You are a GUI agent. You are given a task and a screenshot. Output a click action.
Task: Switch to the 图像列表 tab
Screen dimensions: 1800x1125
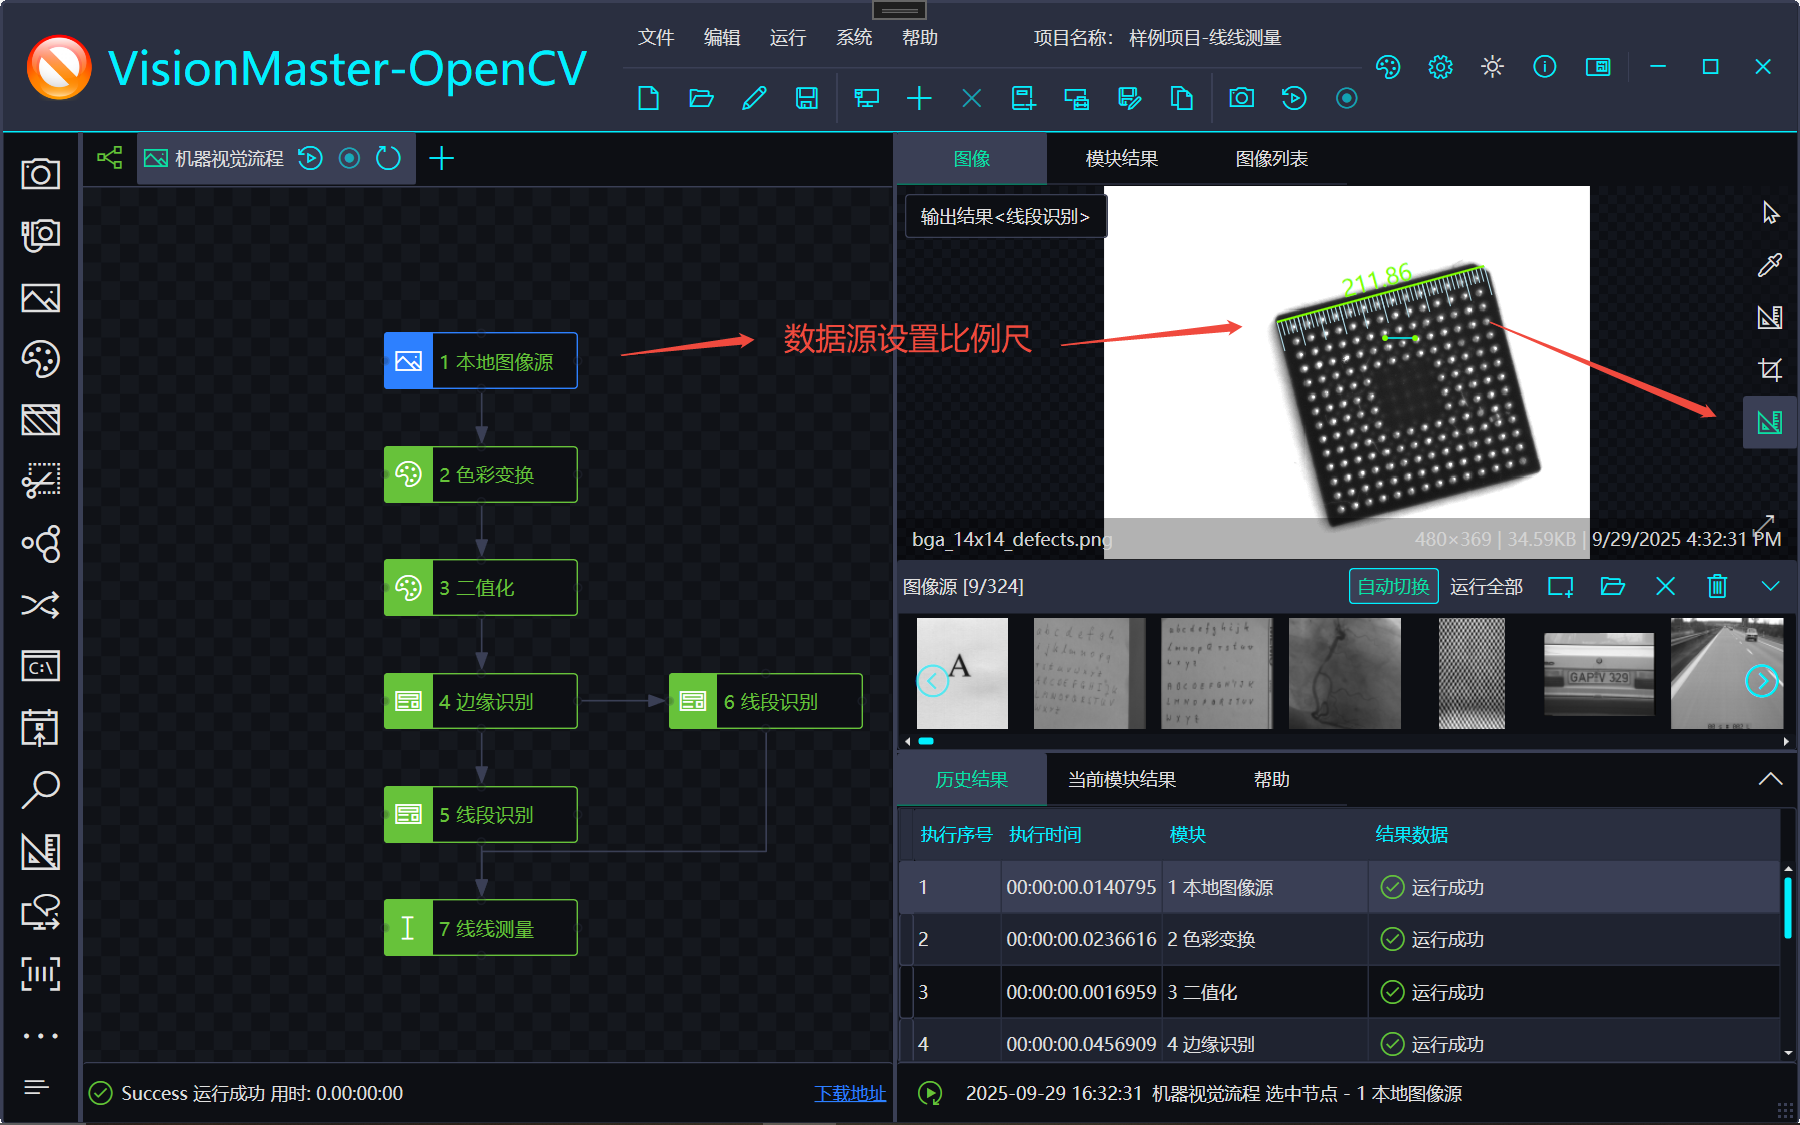(1272, 159)
